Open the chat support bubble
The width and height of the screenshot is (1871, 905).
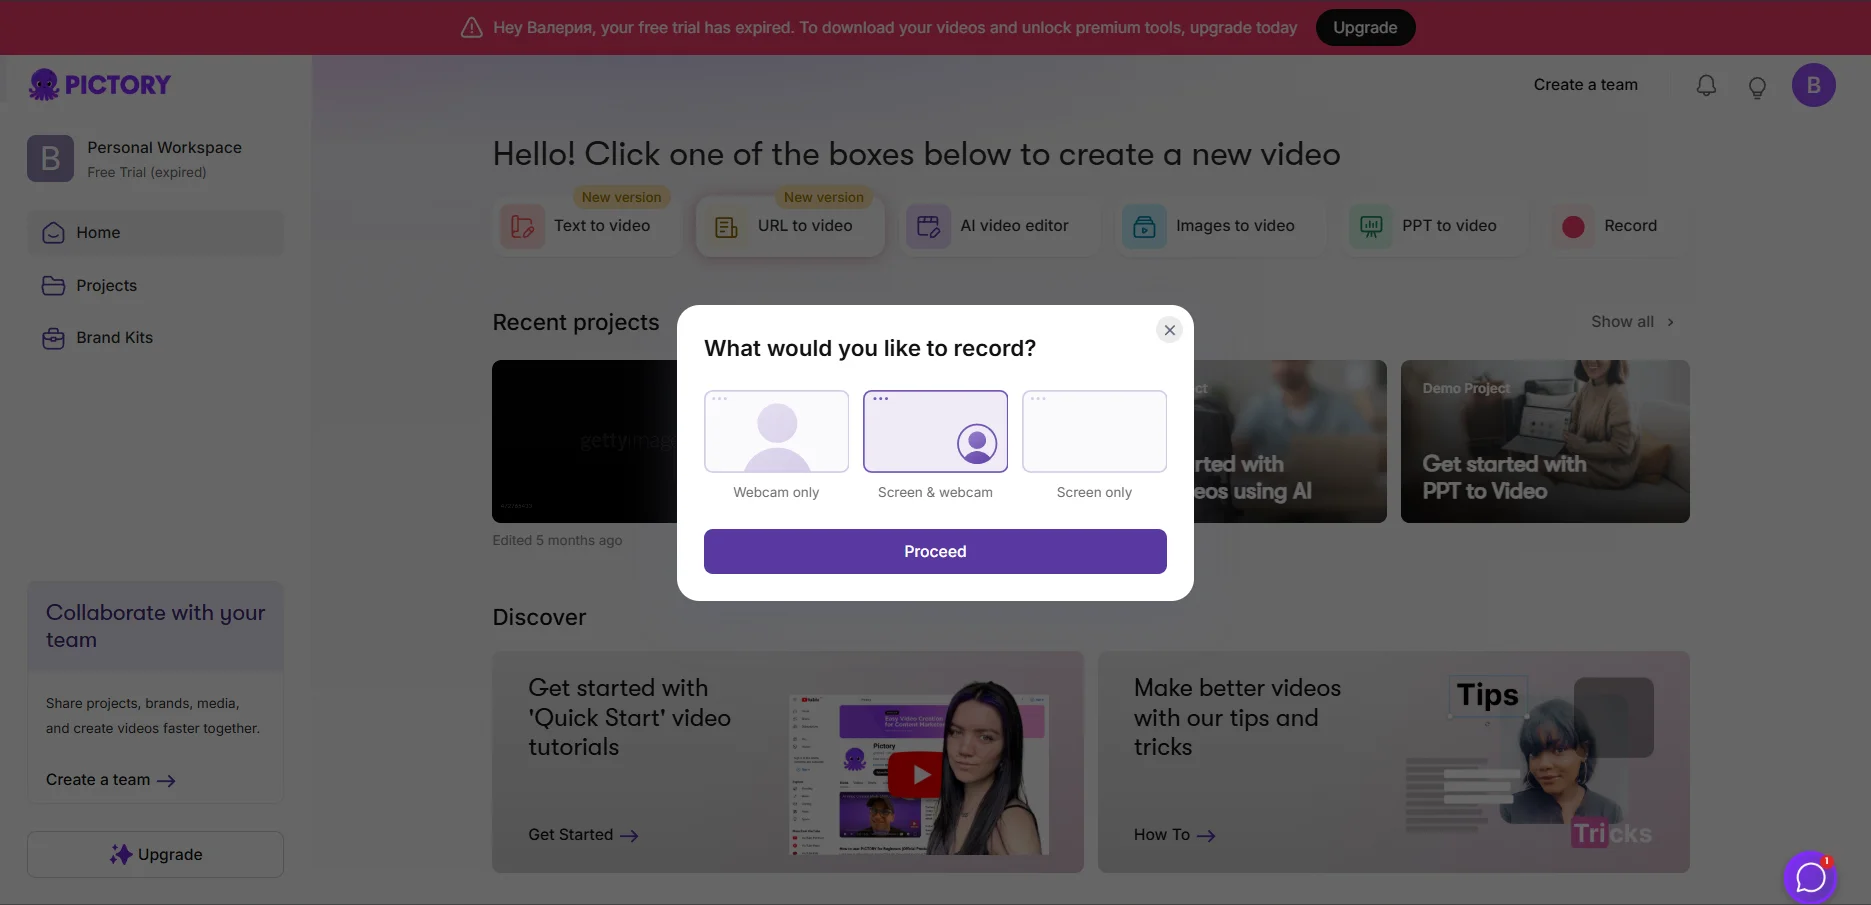pos(1810,878)
